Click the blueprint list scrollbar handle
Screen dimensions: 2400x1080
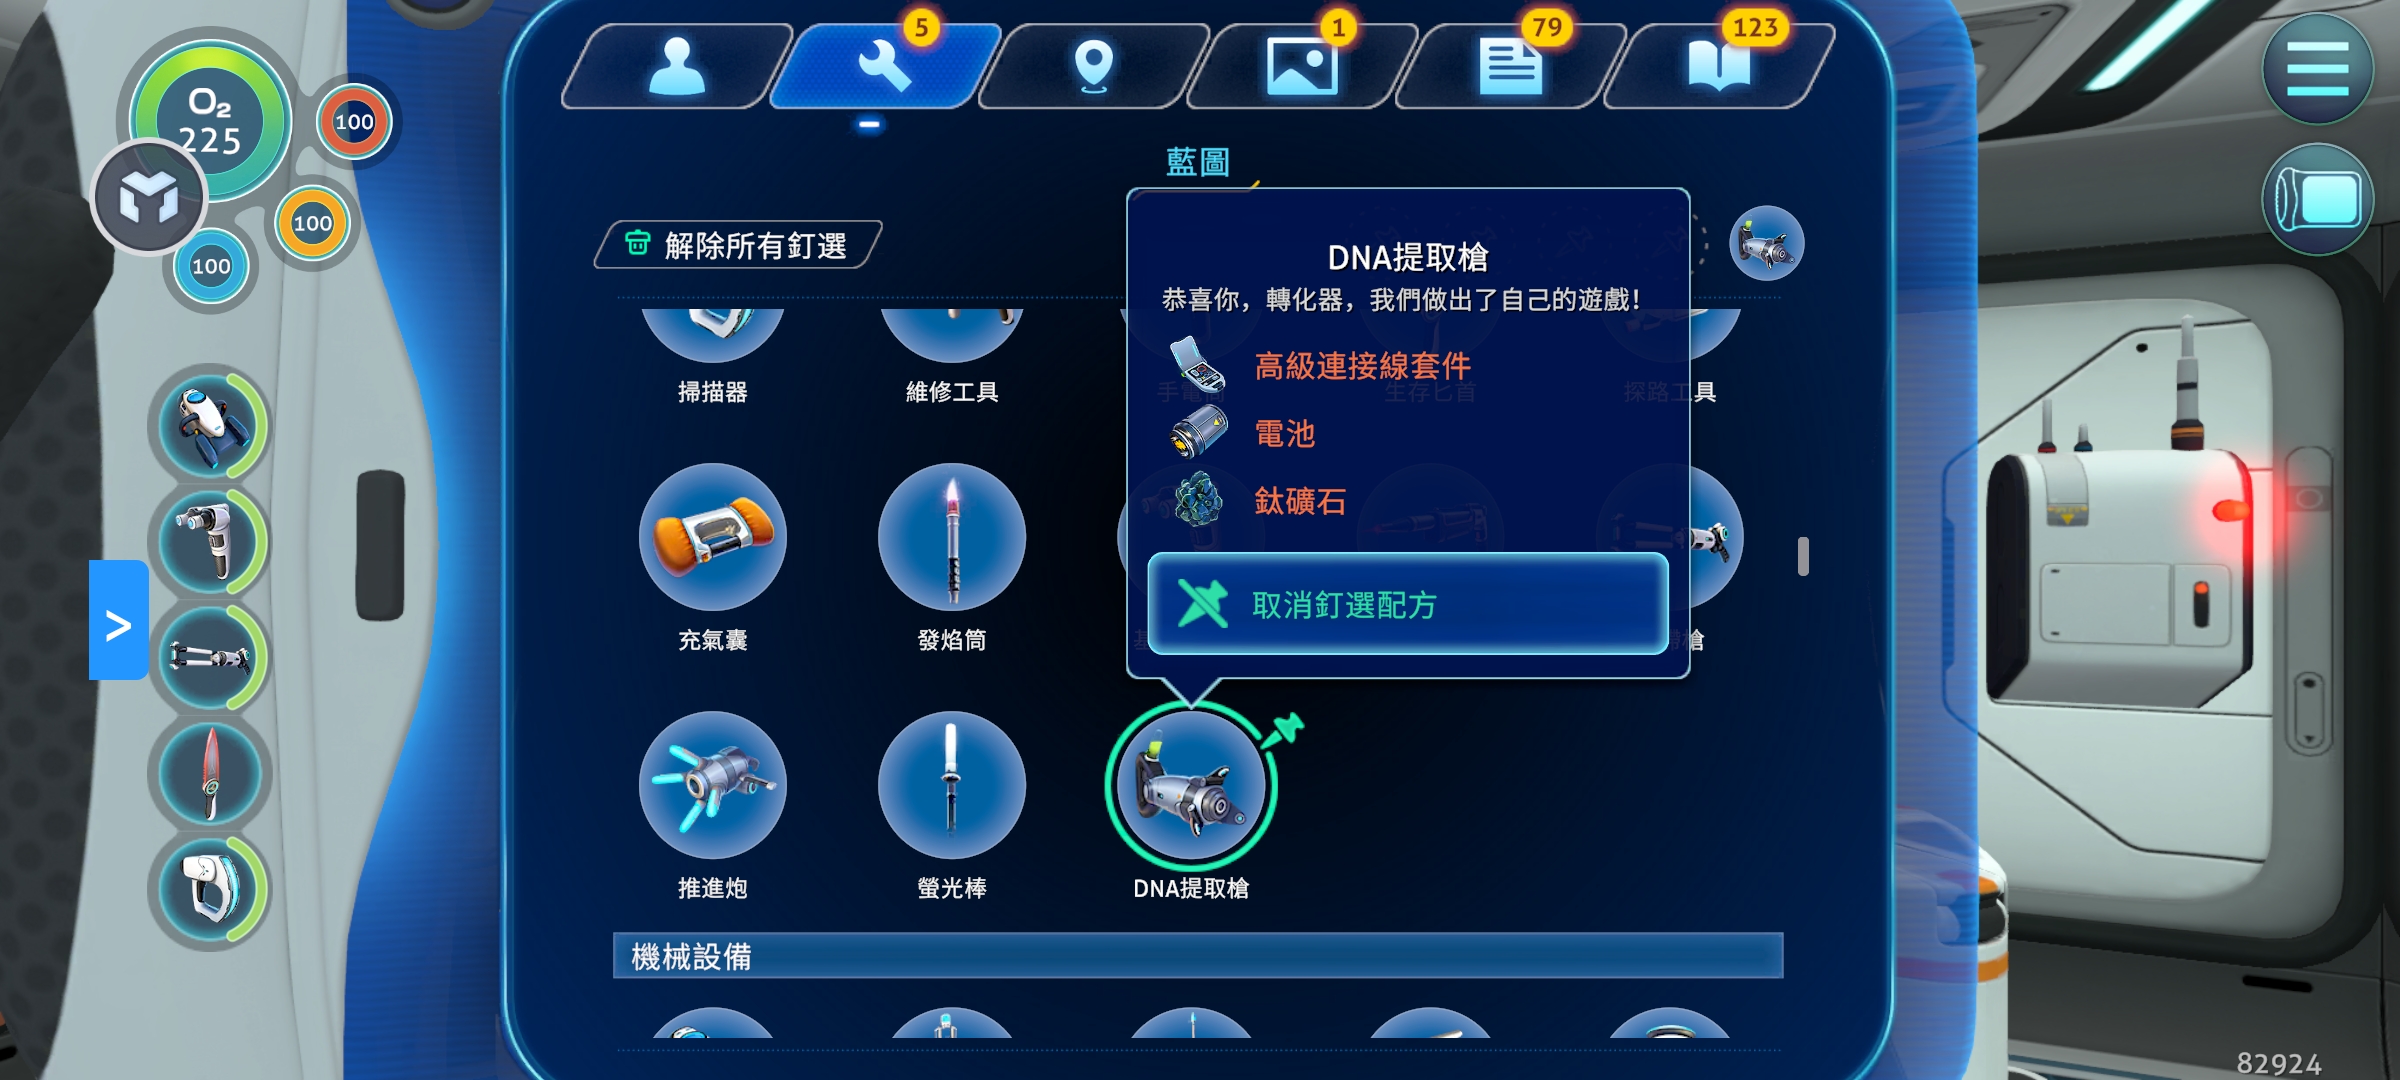coord(1803,556)
